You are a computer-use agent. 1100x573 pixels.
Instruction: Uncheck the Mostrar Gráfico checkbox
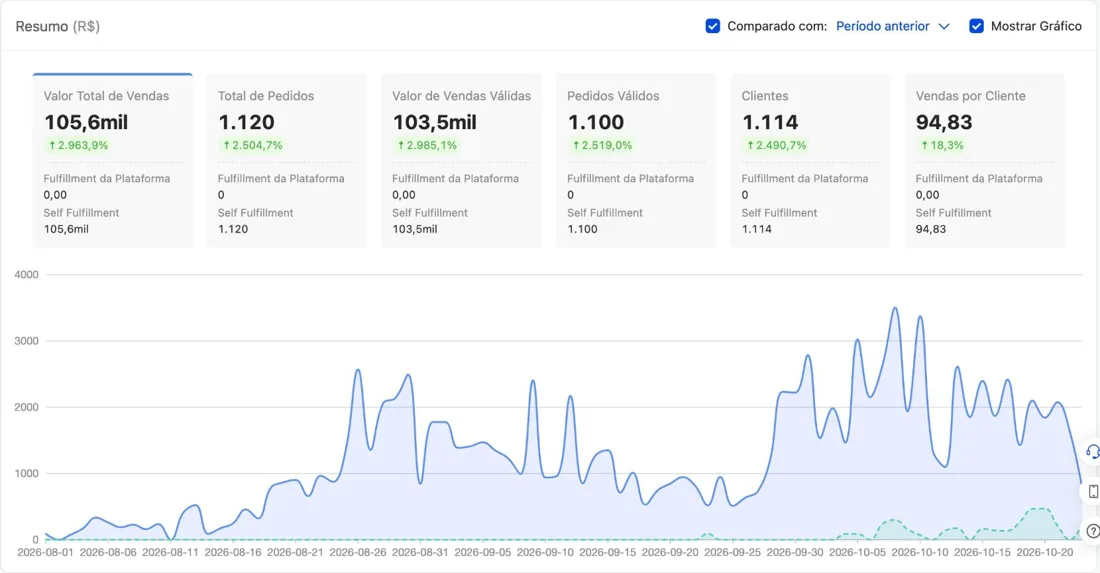(977, 26)
